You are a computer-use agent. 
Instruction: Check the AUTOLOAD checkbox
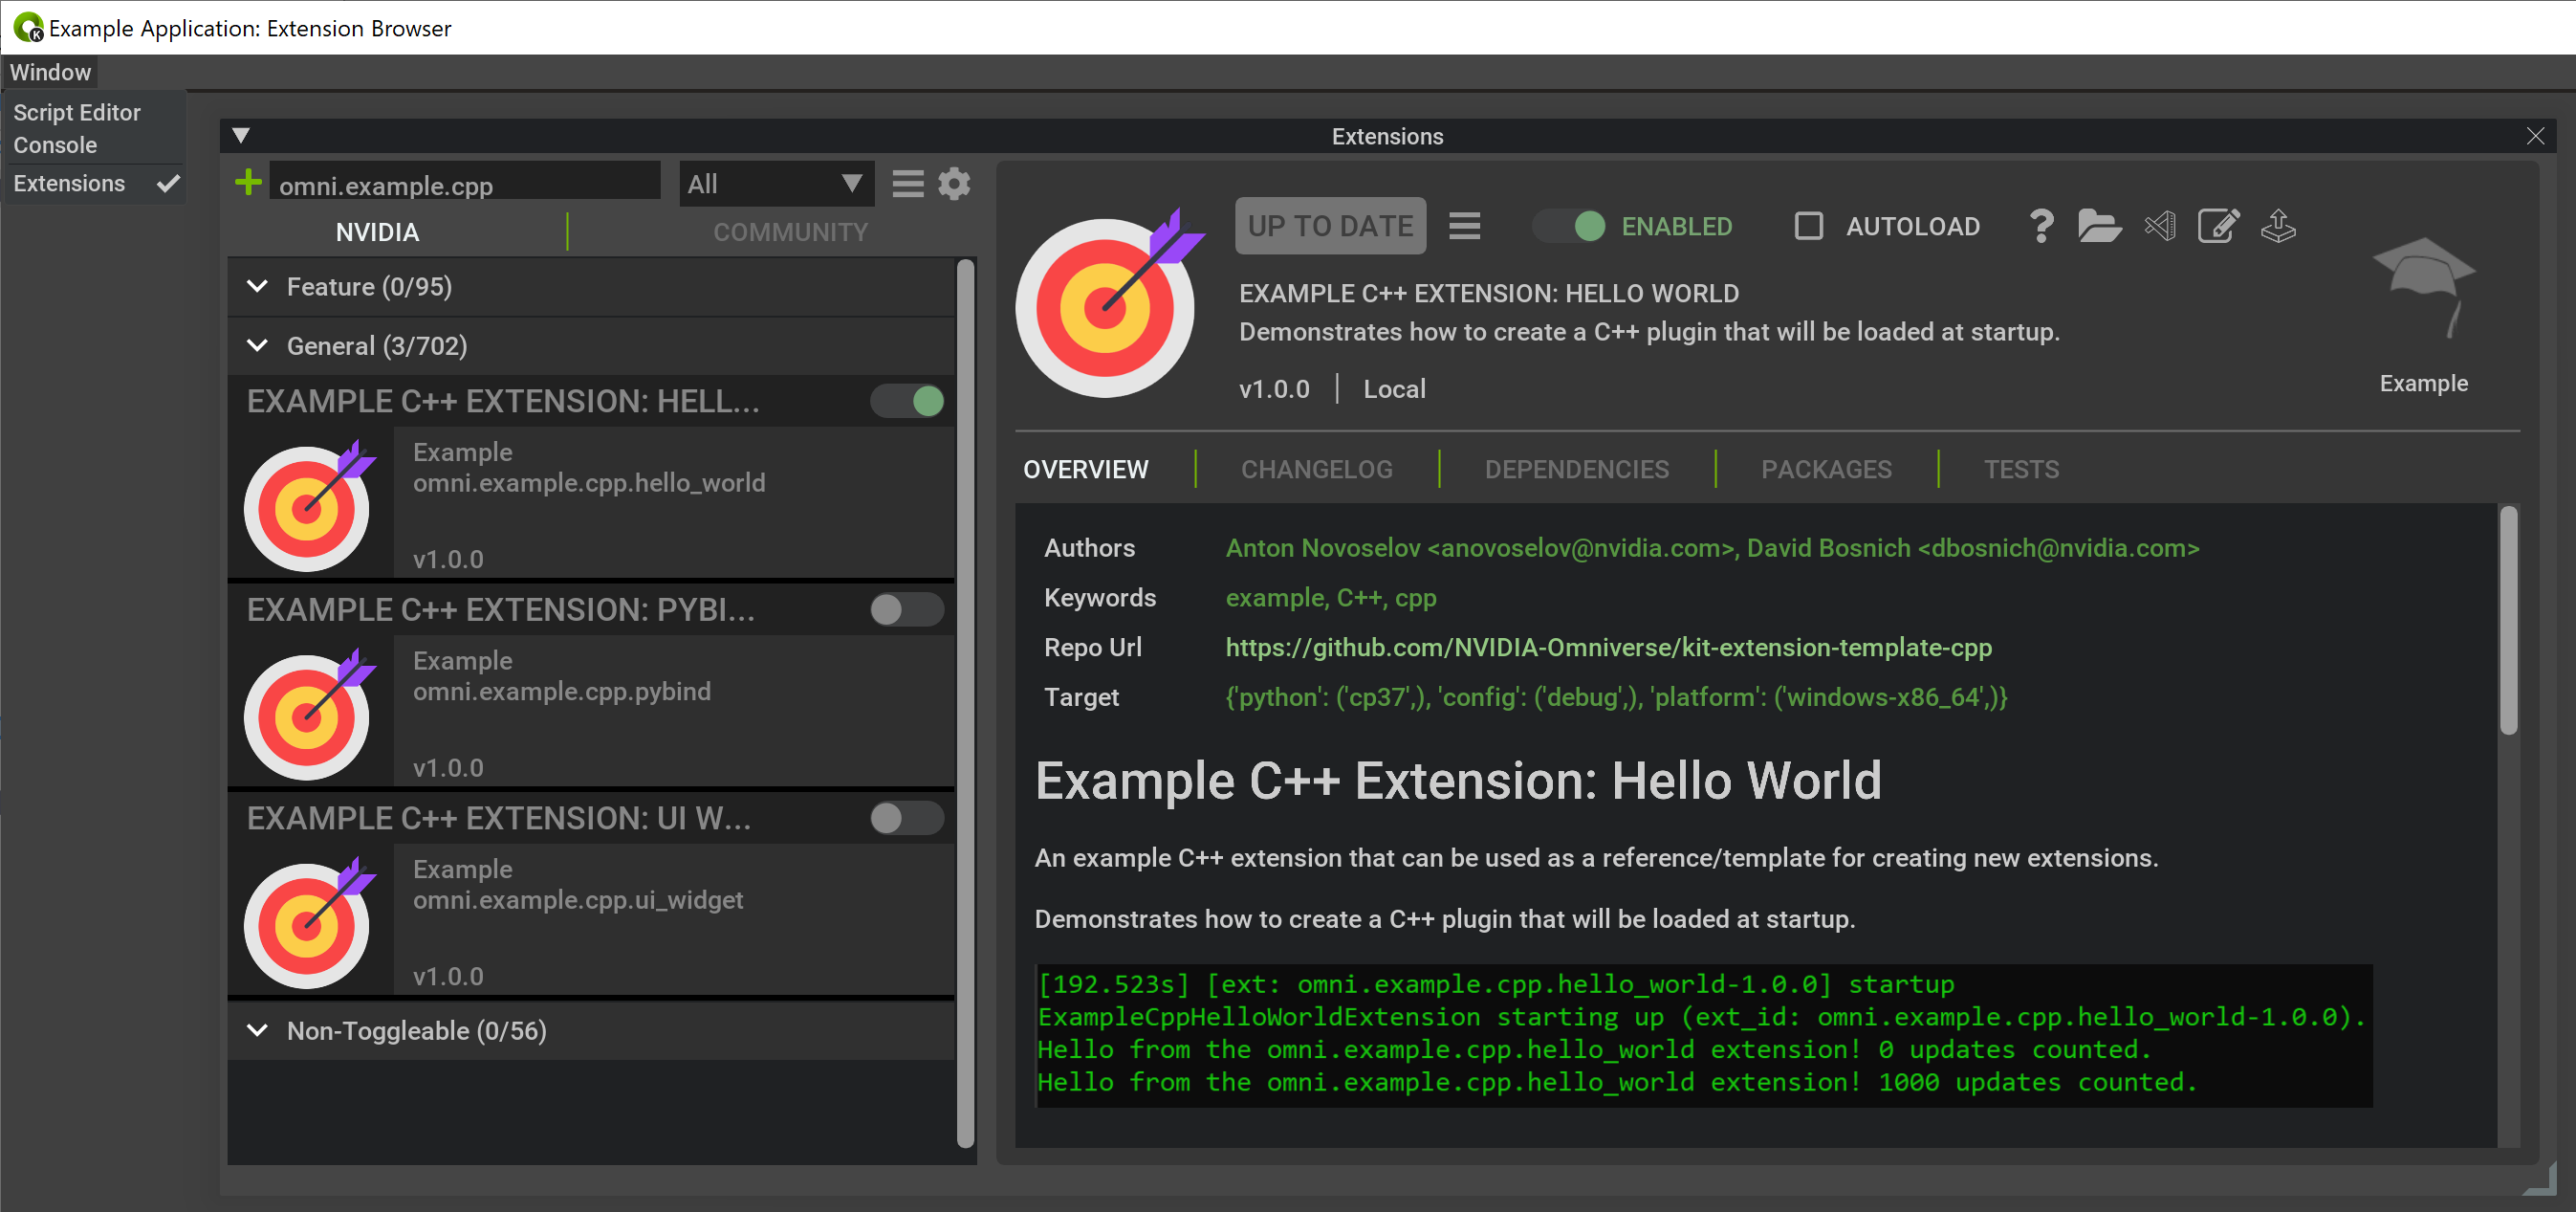[1809, 226]
